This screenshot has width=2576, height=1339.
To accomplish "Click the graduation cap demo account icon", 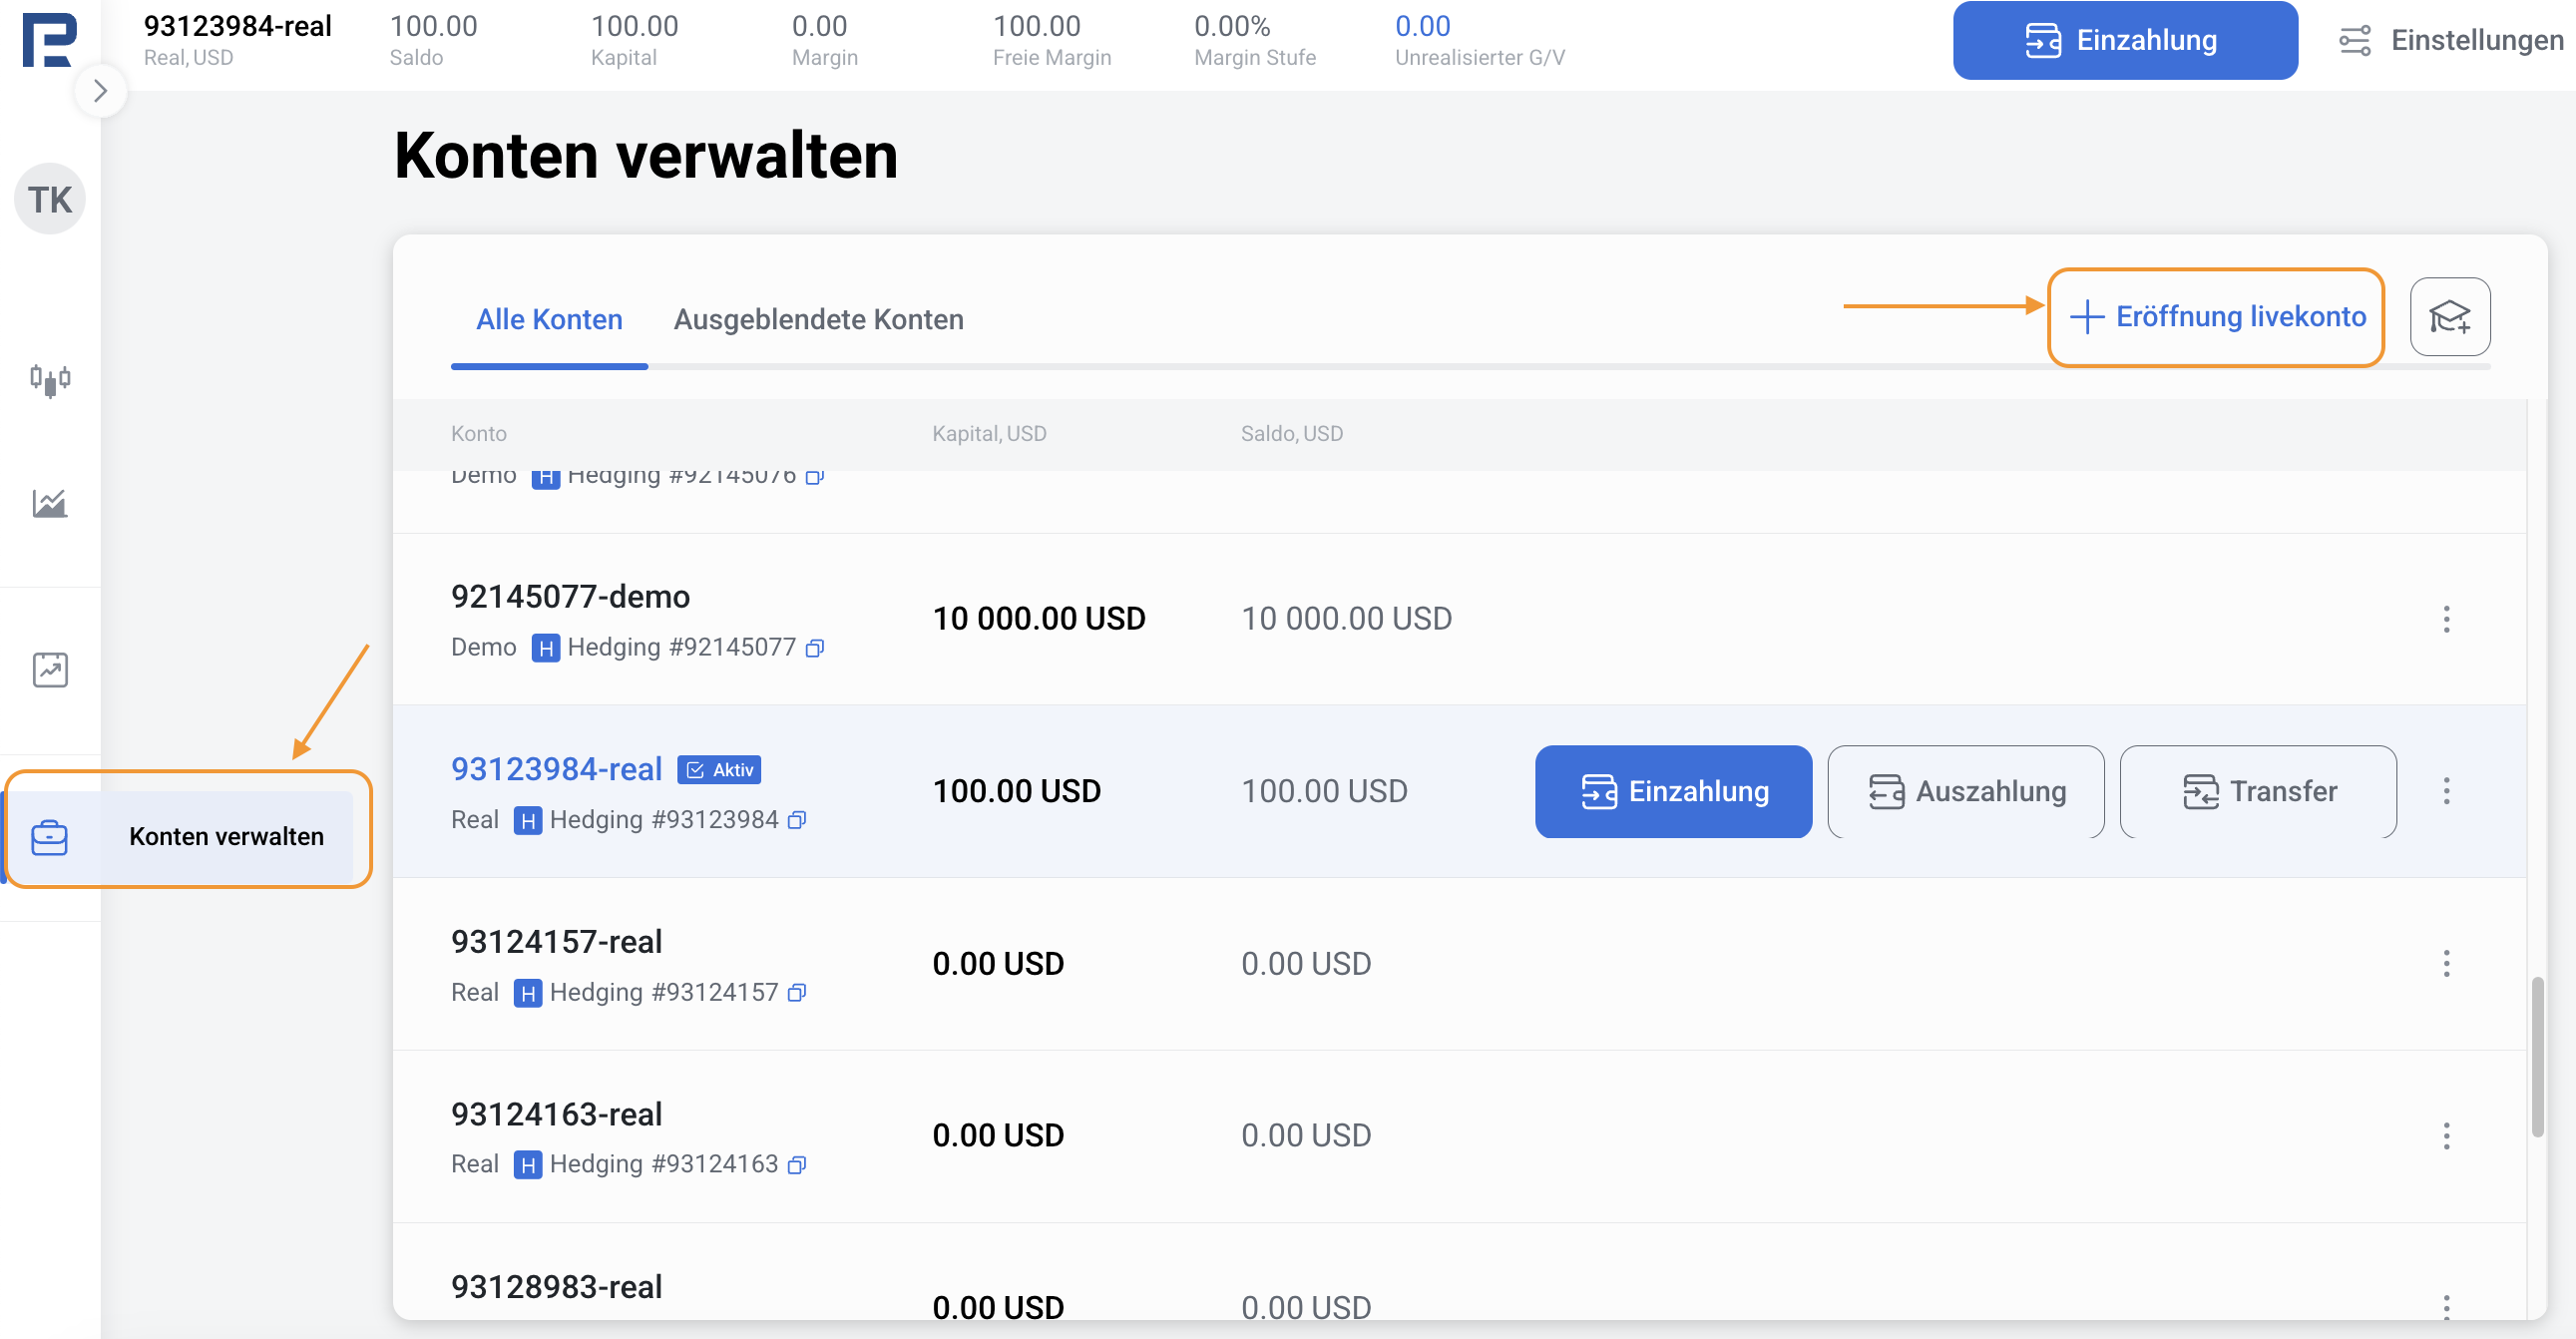I will click(x=2449, y=317).
